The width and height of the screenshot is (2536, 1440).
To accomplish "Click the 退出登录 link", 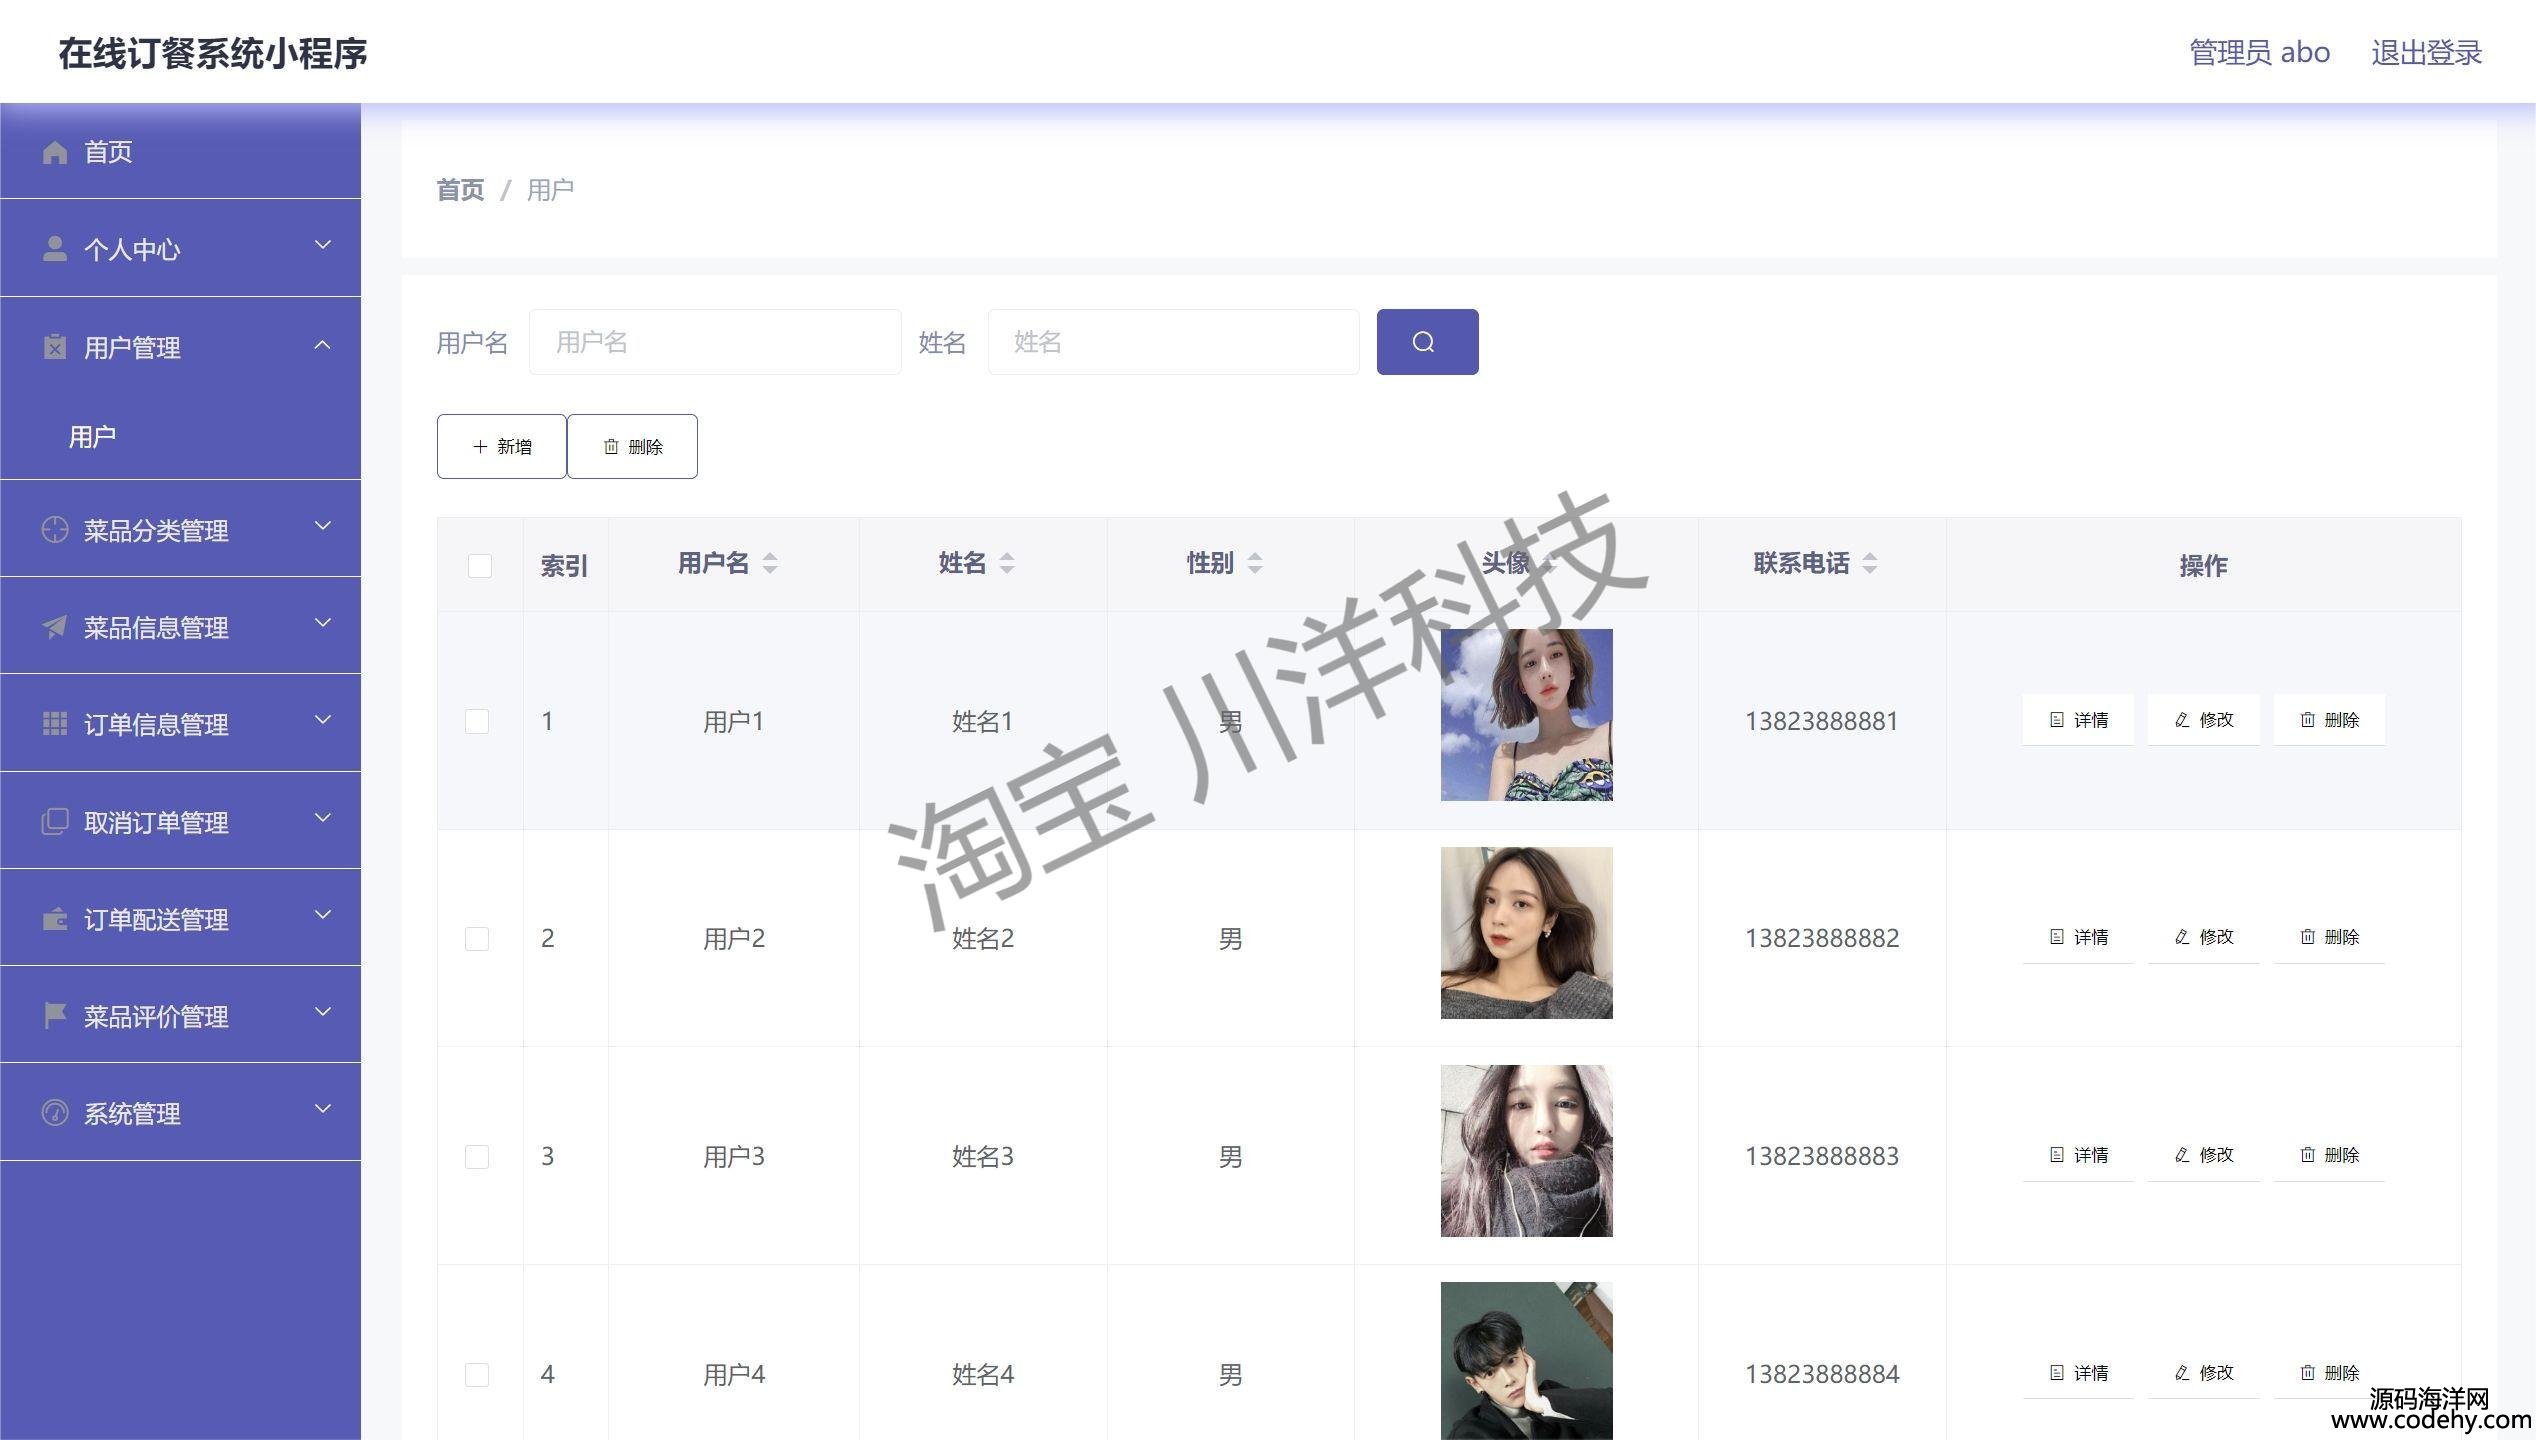I will [x=2425, y=52].
